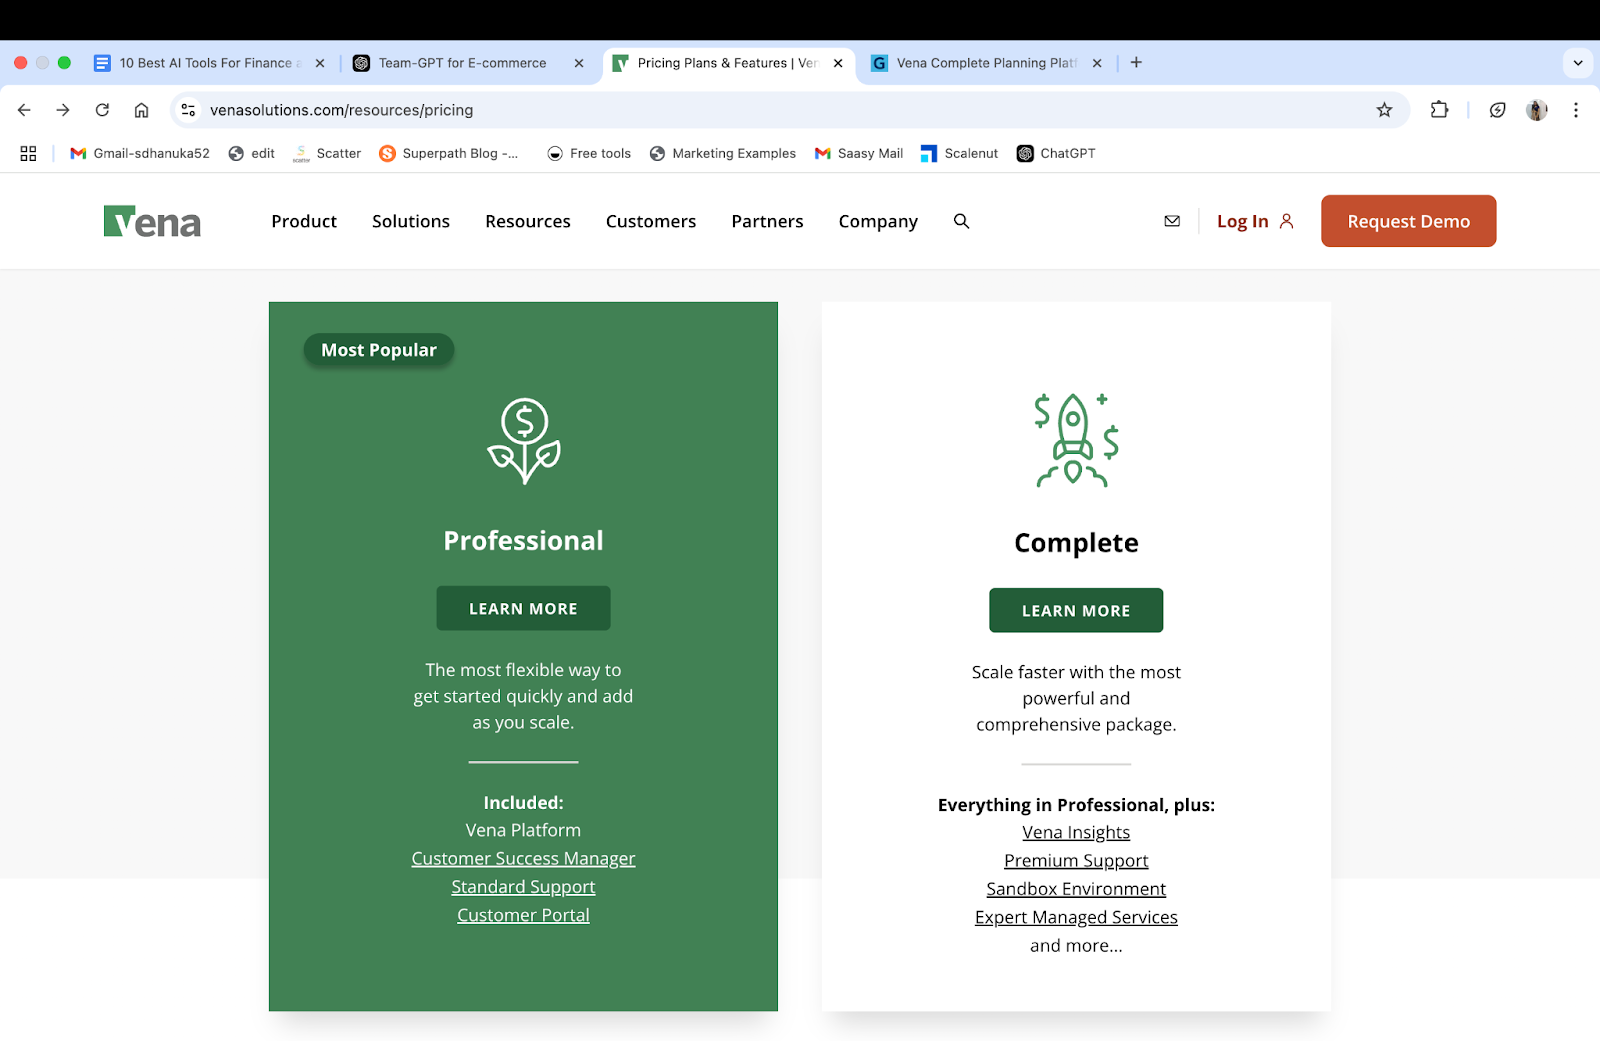Open the edit bookmark
Screen dimensions: 1600x1041
tap(252, 153)
